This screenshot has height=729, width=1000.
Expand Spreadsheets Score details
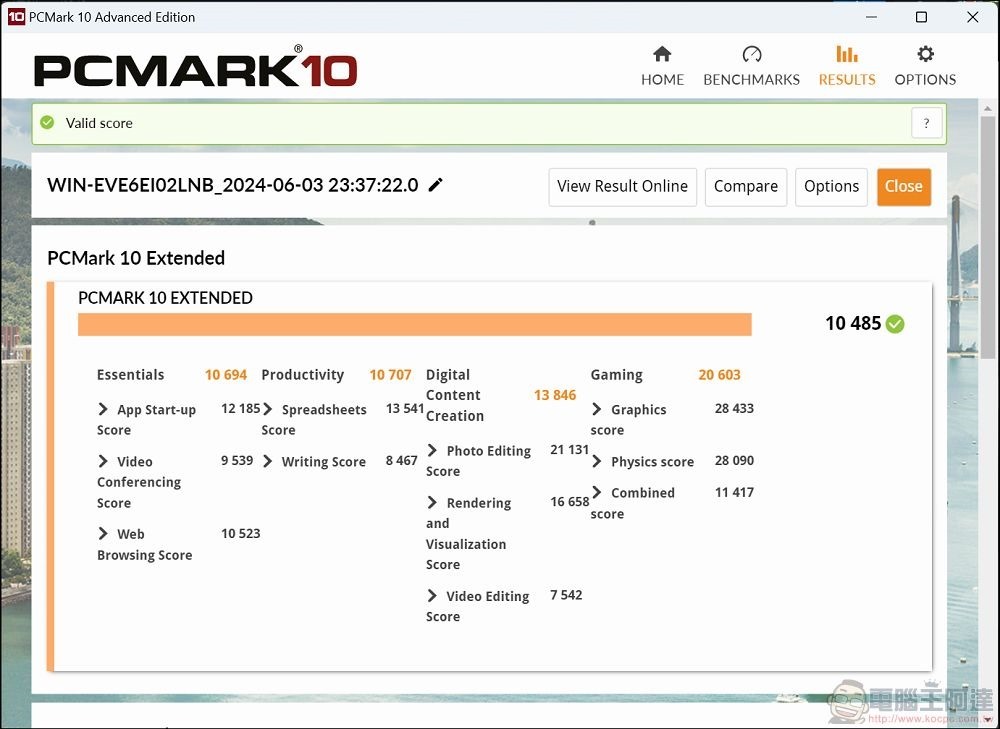click(x=268, y=409)
